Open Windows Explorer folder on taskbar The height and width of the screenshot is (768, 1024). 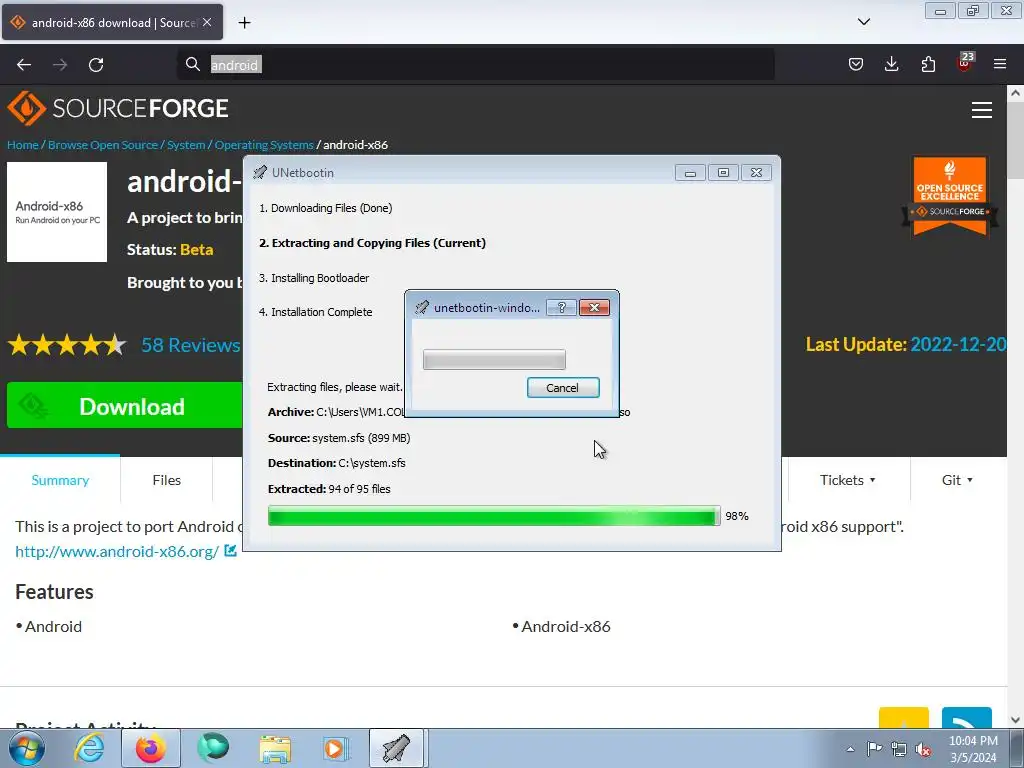coord(275,748)
